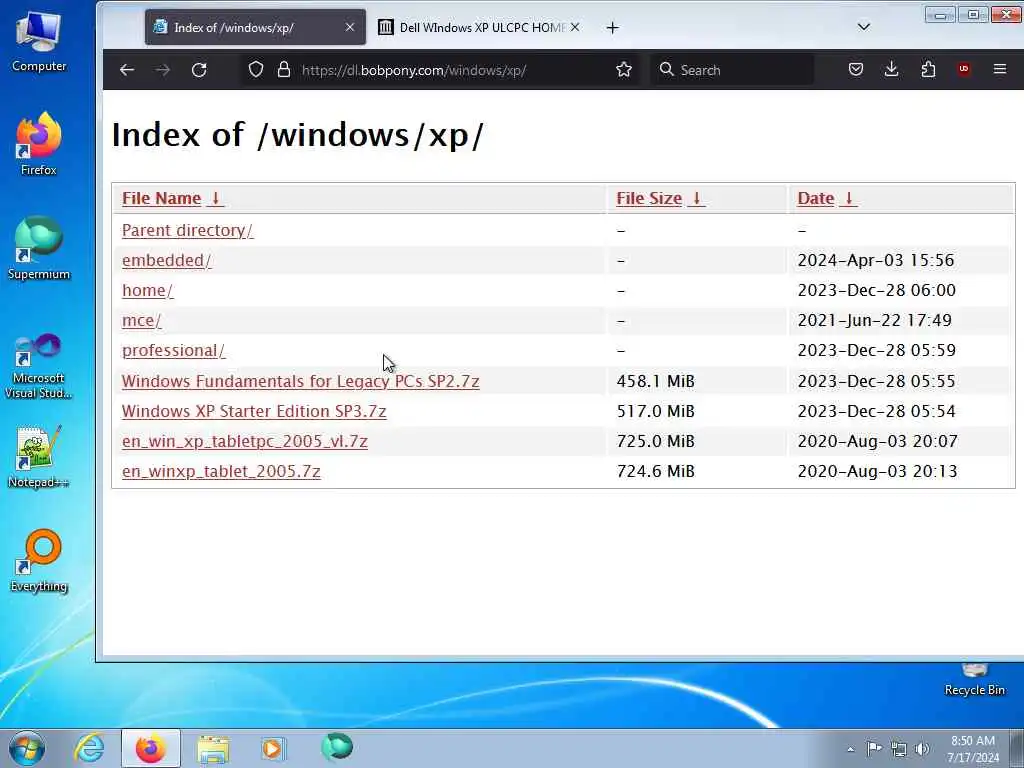
Task: Click the padlock site info icon
Action: (283, 69)
